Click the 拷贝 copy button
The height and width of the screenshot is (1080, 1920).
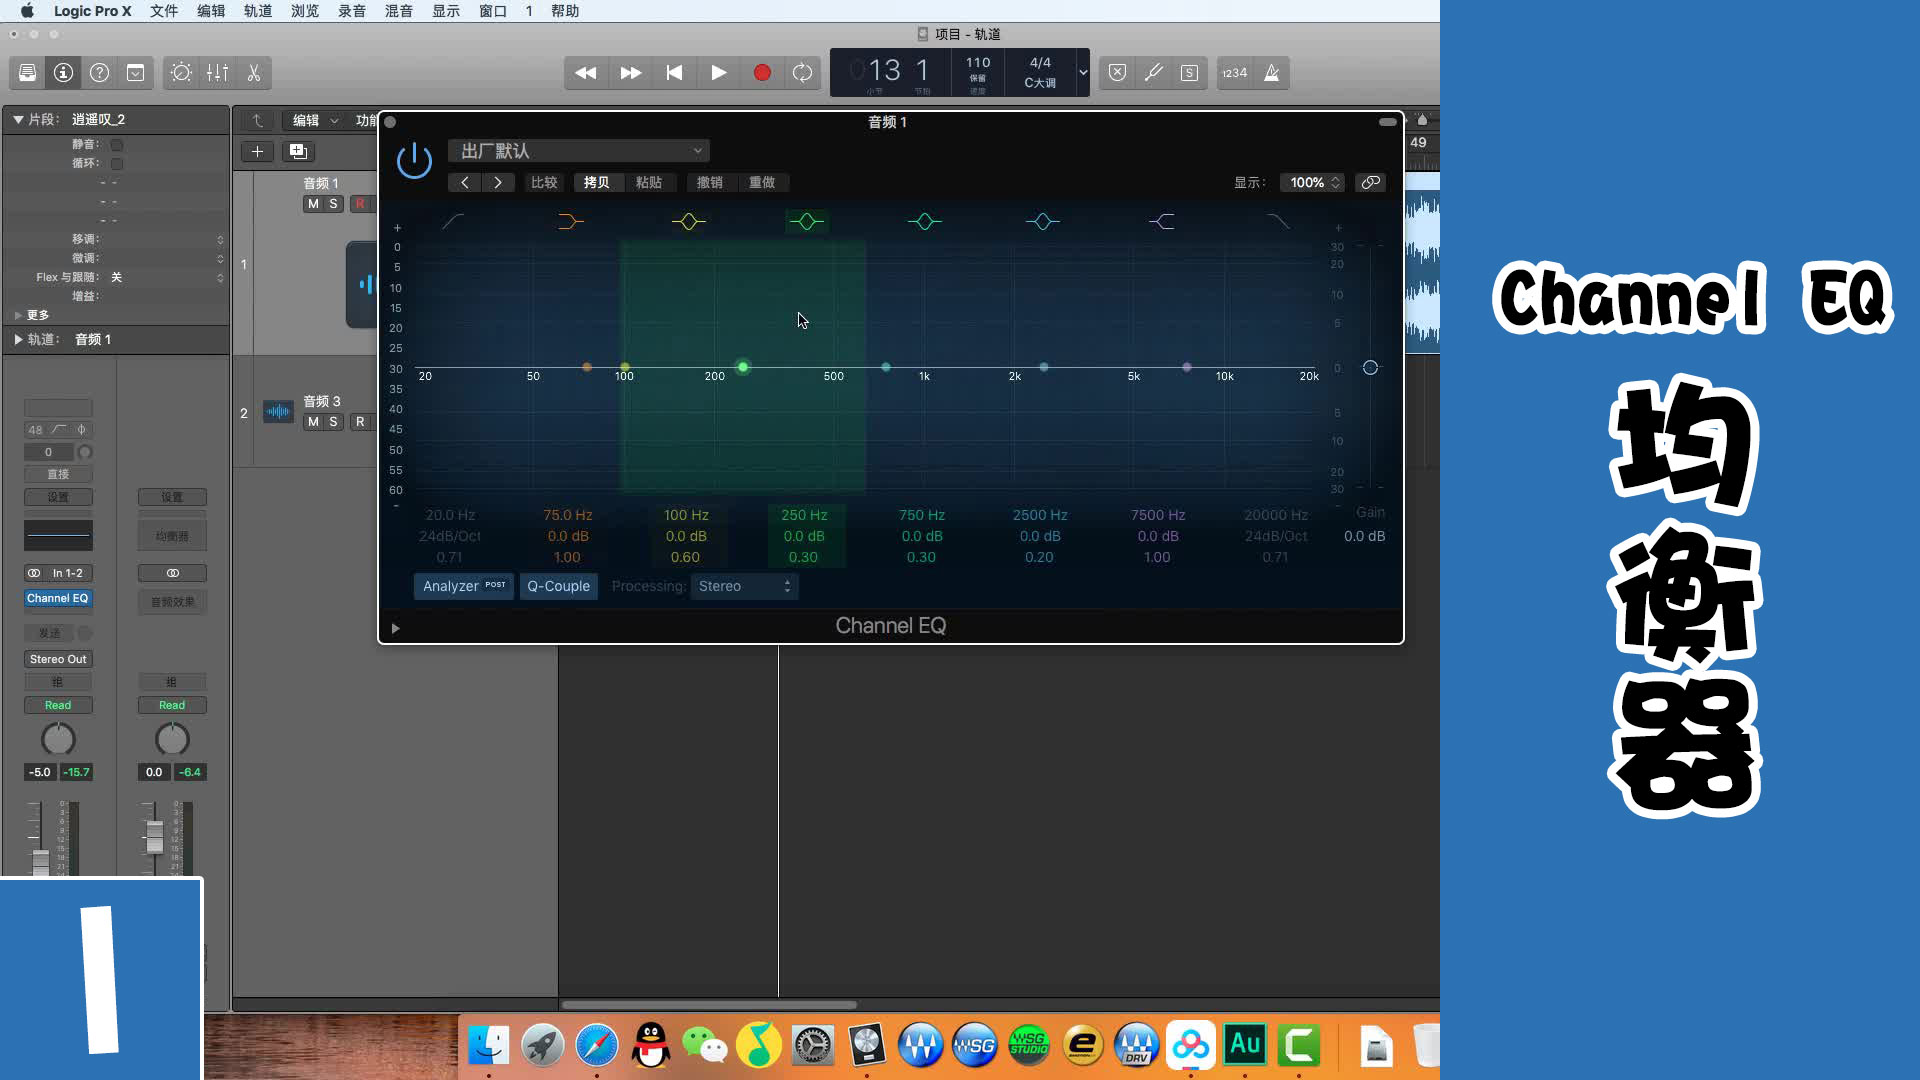click(x=597, y=182)
